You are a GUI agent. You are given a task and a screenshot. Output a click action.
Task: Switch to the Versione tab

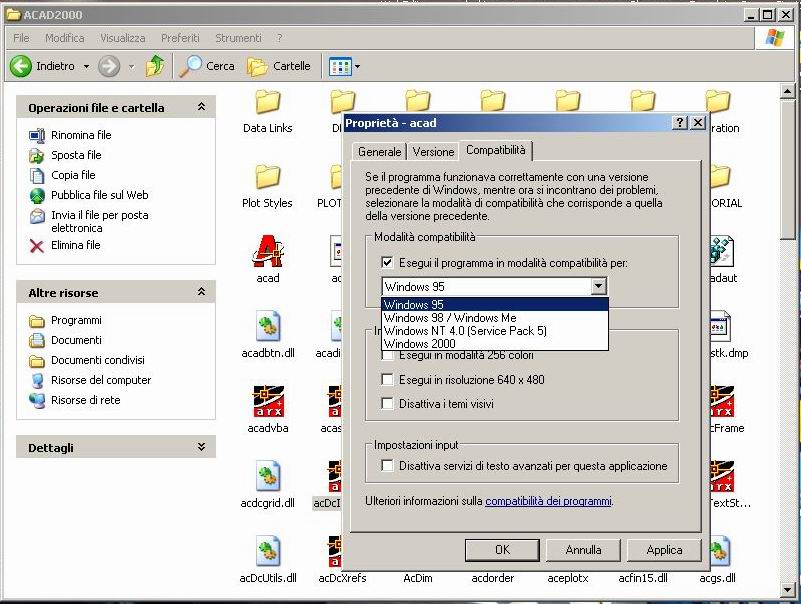tap(433, 152)
